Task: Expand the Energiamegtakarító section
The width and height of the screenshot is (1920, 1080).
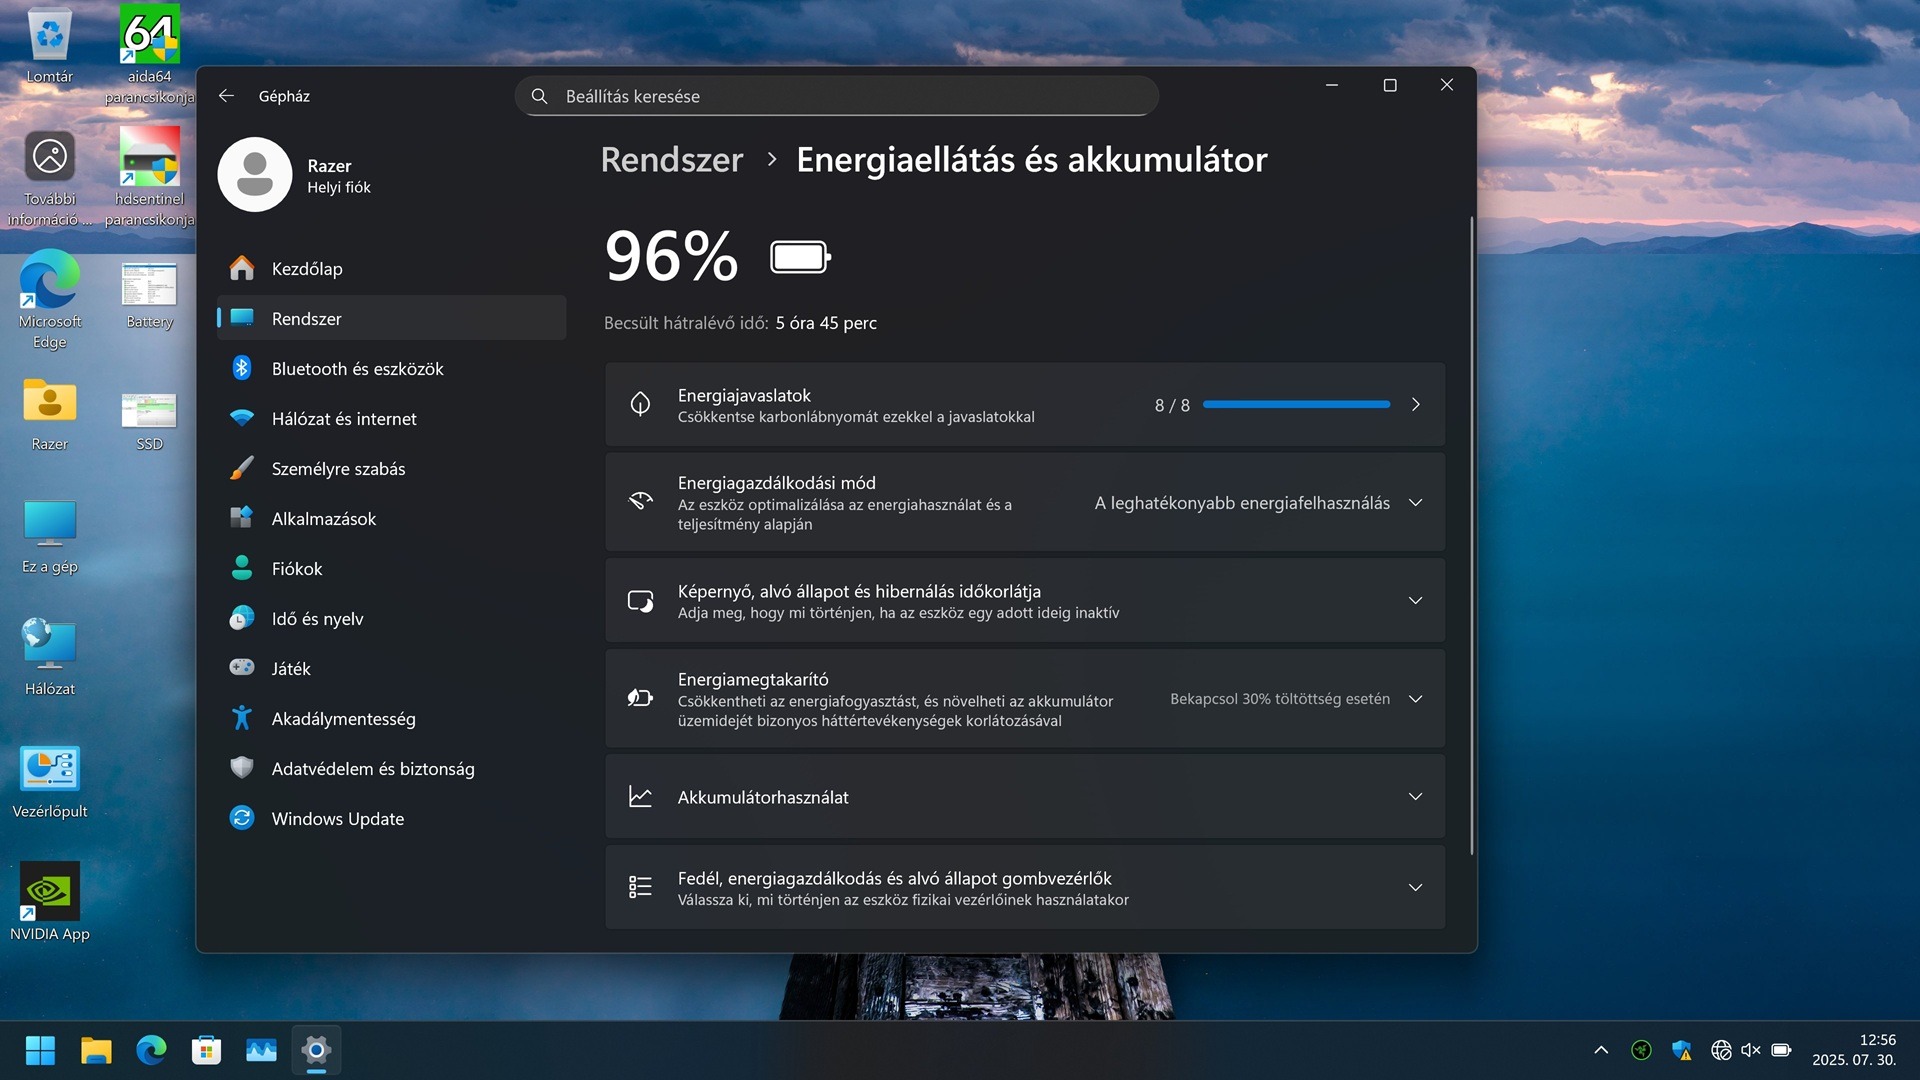Action: pyautogui.click(x=1415, y=699)
